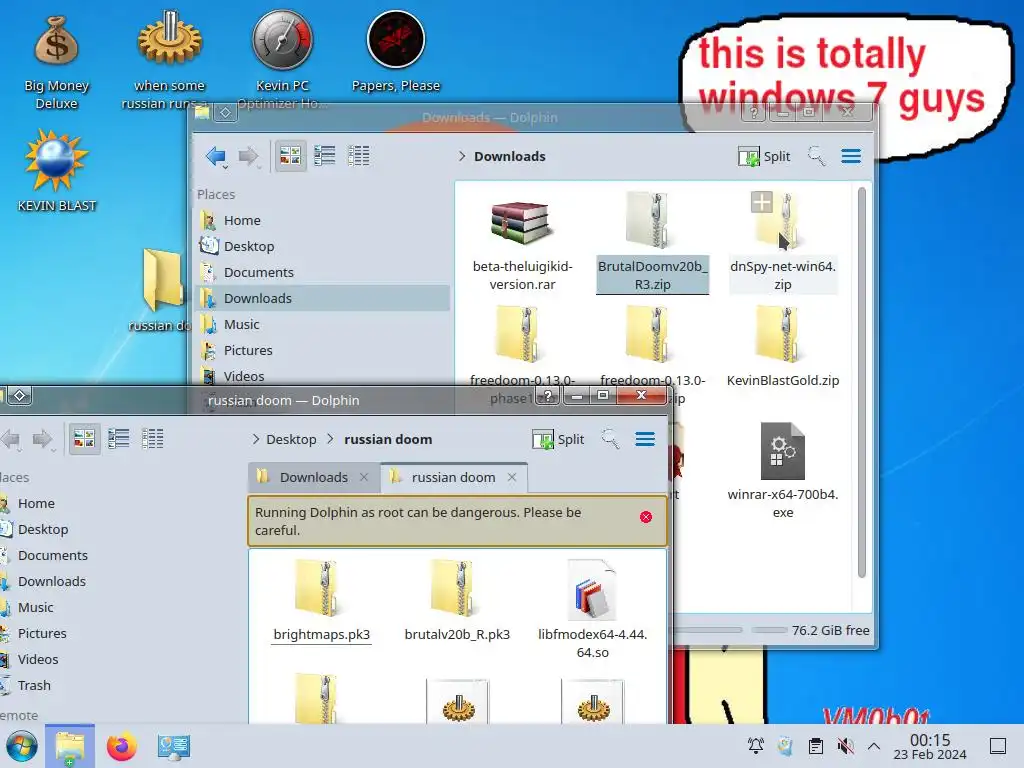Screen dimensions: 1024x768
Task: Open Firefox from the taskbar
Action: (x=121, y=746)
